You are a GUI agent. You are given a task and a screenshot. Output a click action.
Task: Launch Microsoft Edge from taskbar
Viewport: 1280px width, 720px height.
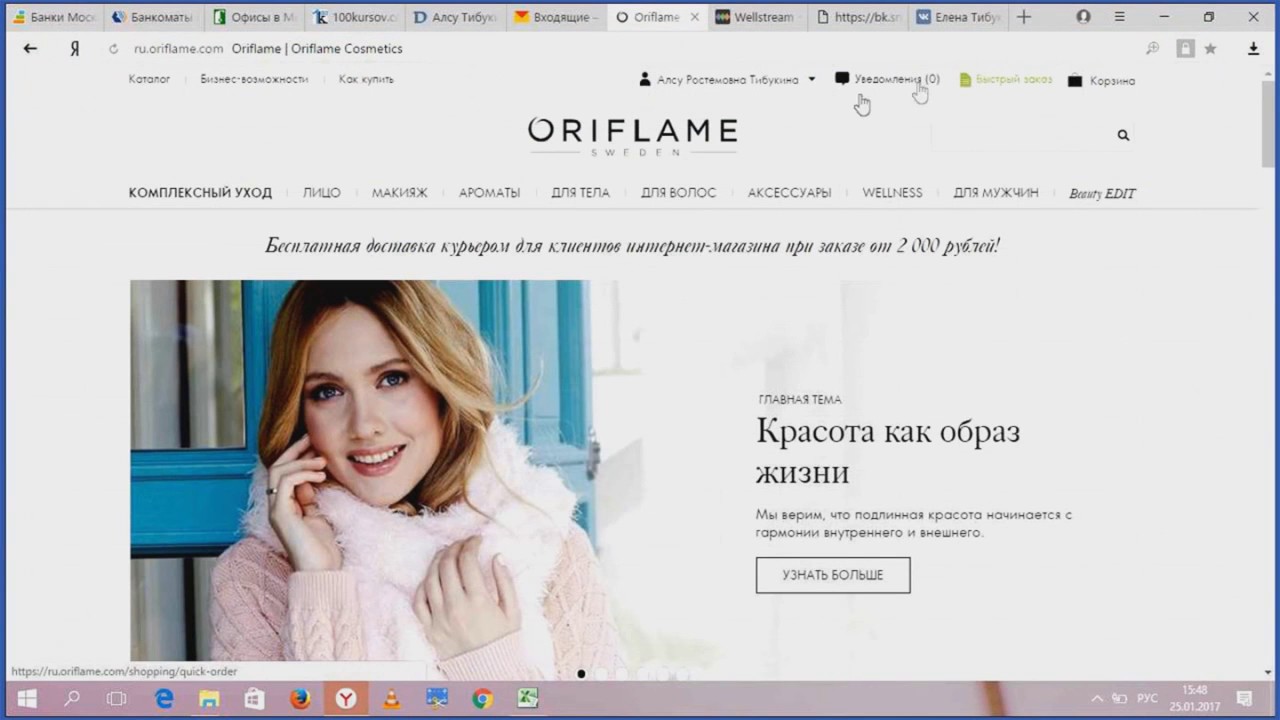pos(164,699)
